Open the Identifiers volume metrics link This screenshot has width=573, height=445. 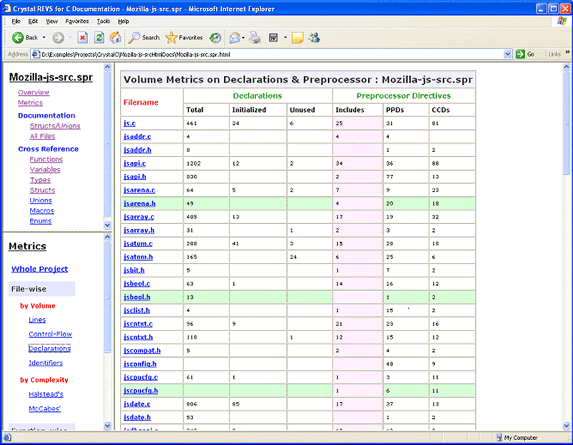coord(46,363)
